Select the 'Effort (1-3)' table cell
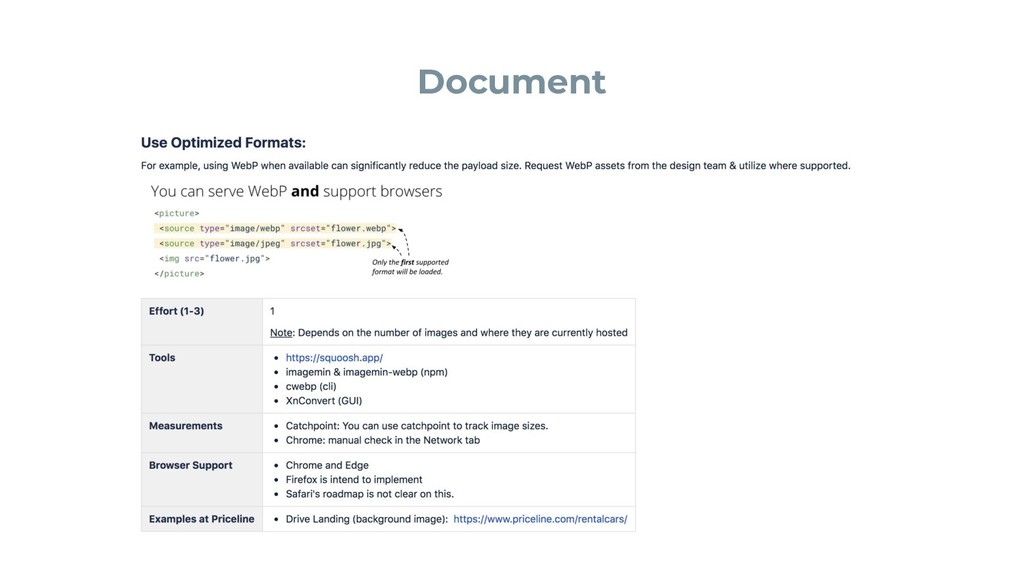This screenshot has height=576, width=1024. (x=202, y=322)
